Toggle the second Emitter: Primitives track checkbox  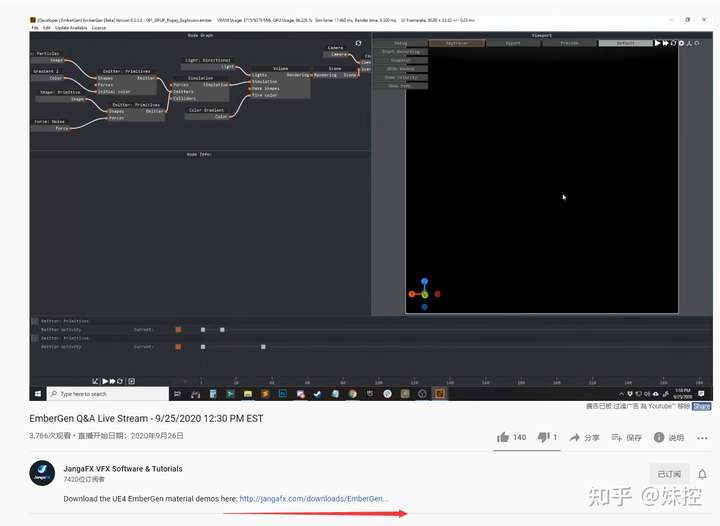[34, 338]
